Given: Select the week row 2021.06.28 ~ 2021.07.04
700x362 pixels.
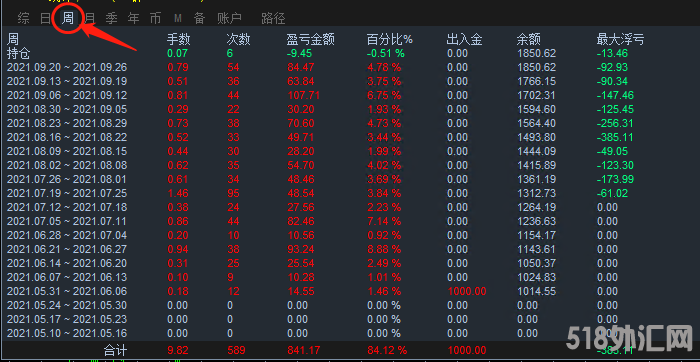Looking at the screenshot, I should [67, 235].
